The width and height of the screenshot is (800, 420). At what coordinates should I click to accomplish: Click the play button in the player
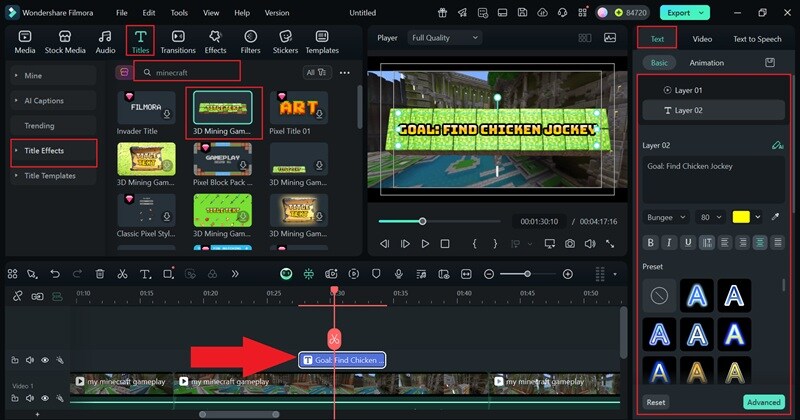[425, 244]
